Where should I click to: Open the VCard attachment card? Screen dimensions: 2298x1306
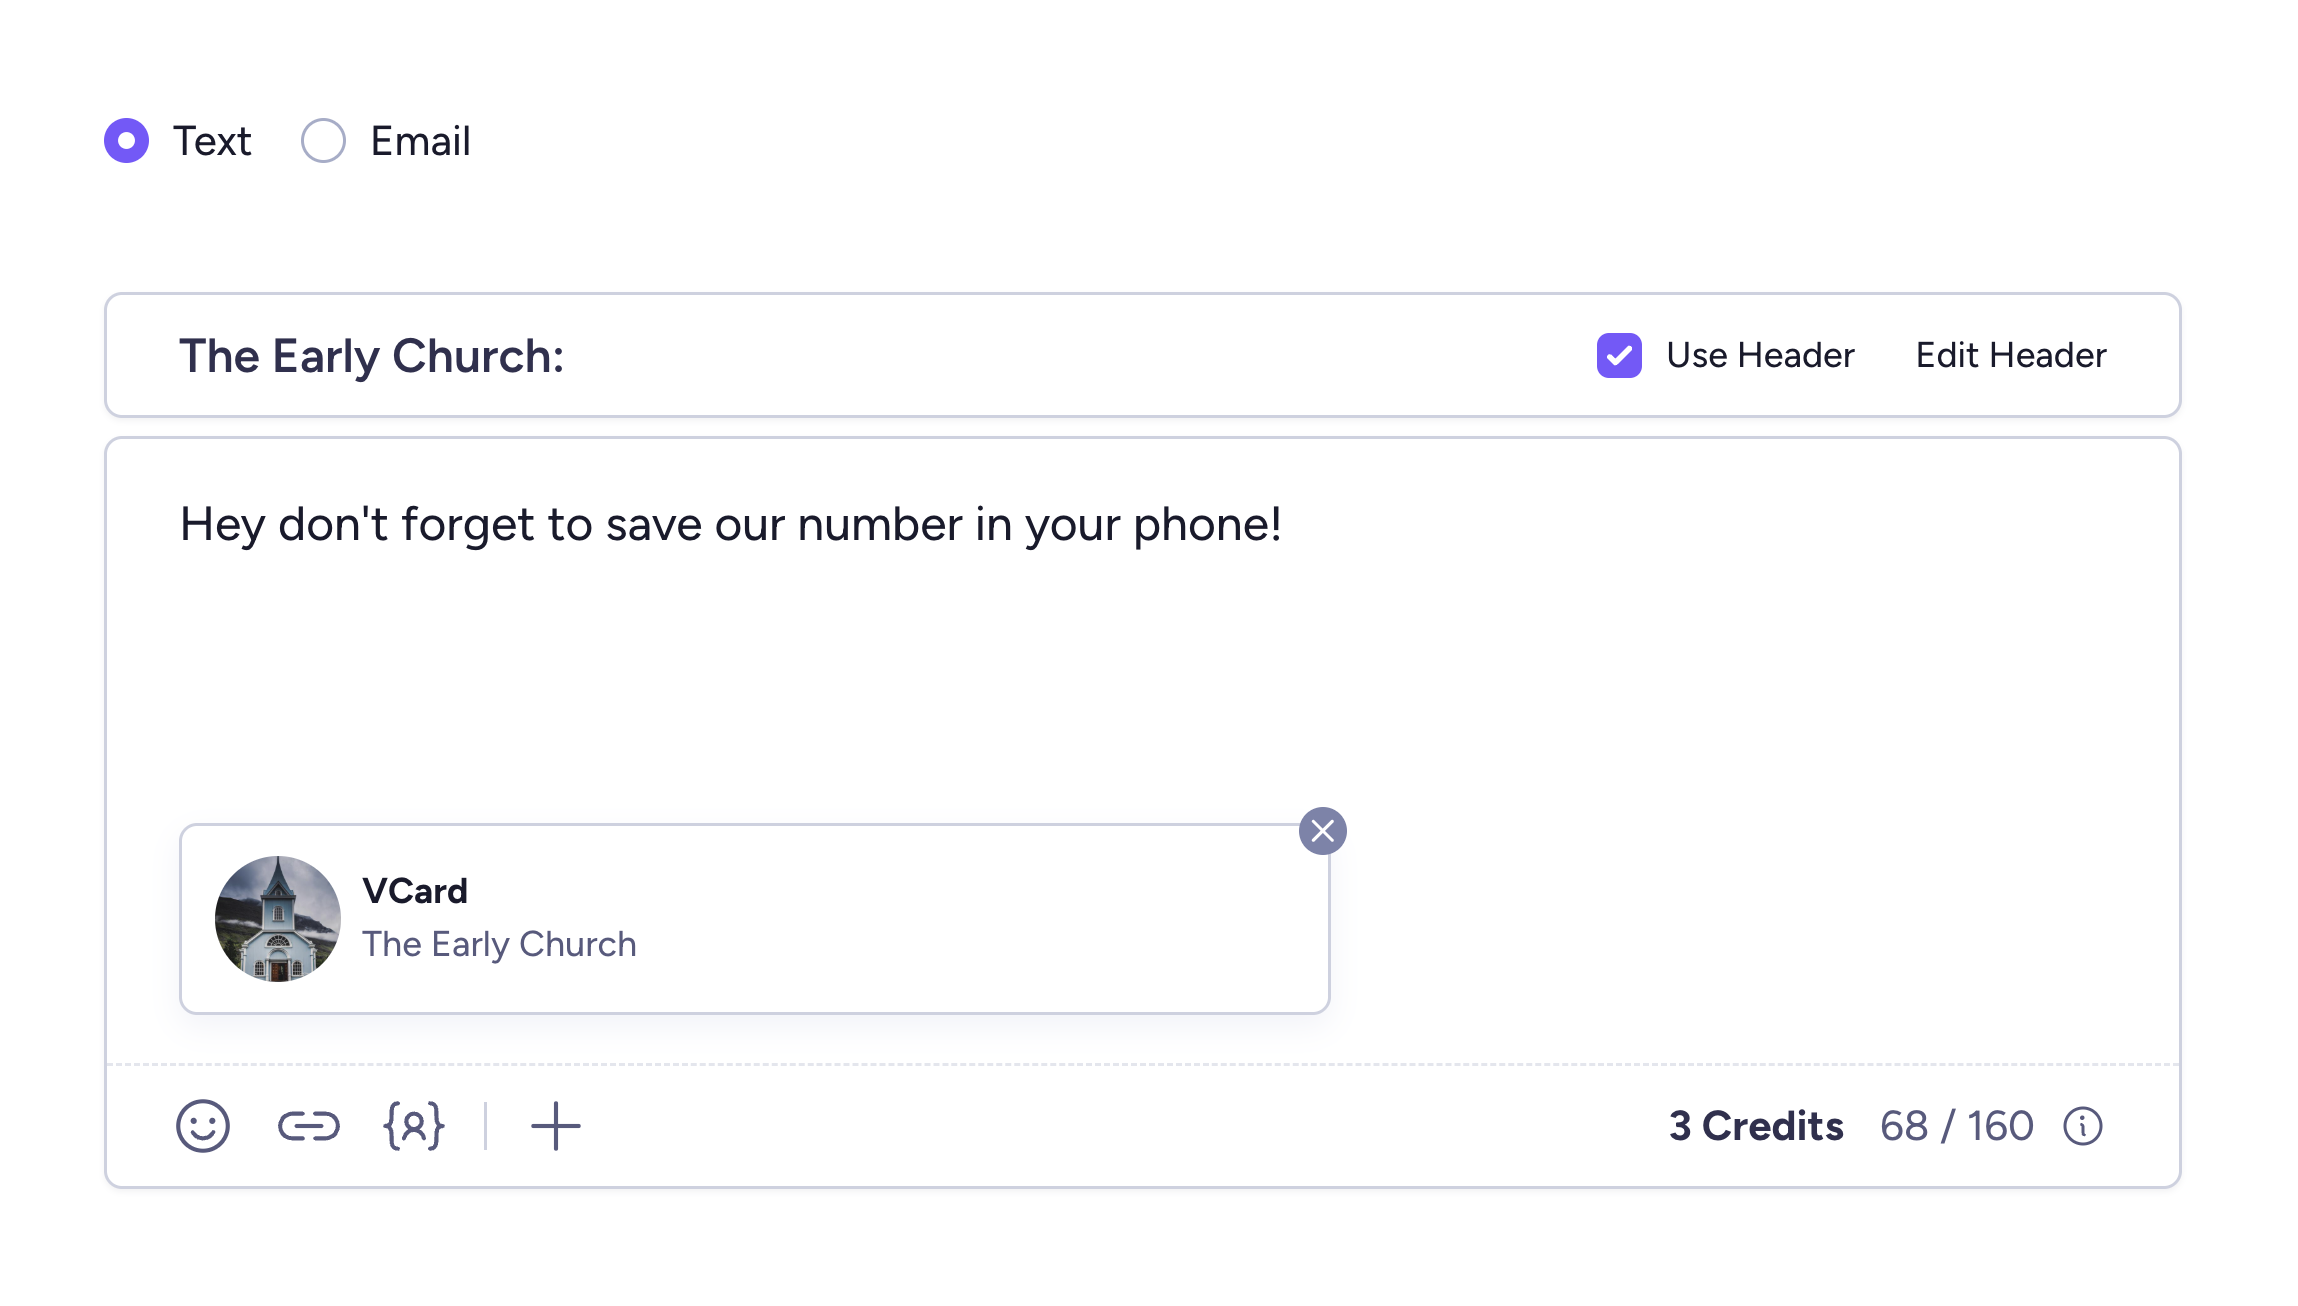(755, 919)
